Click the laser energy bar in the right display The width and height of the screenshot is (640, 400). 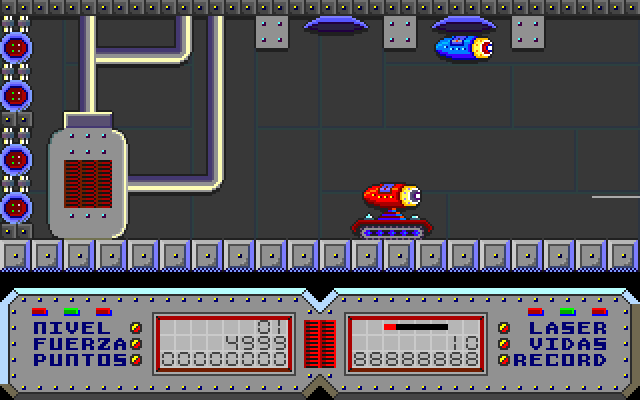(x=416, y=327)
